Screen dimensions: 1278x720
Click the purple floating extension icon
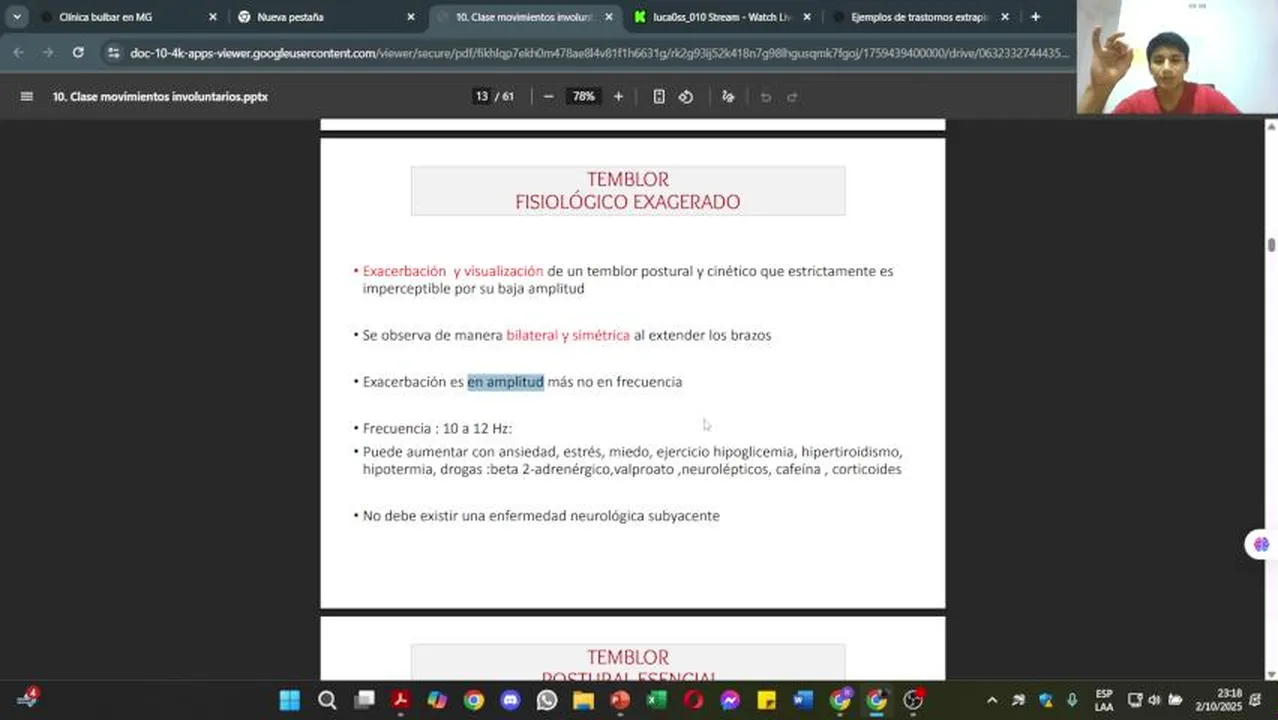coord(1261,545)
